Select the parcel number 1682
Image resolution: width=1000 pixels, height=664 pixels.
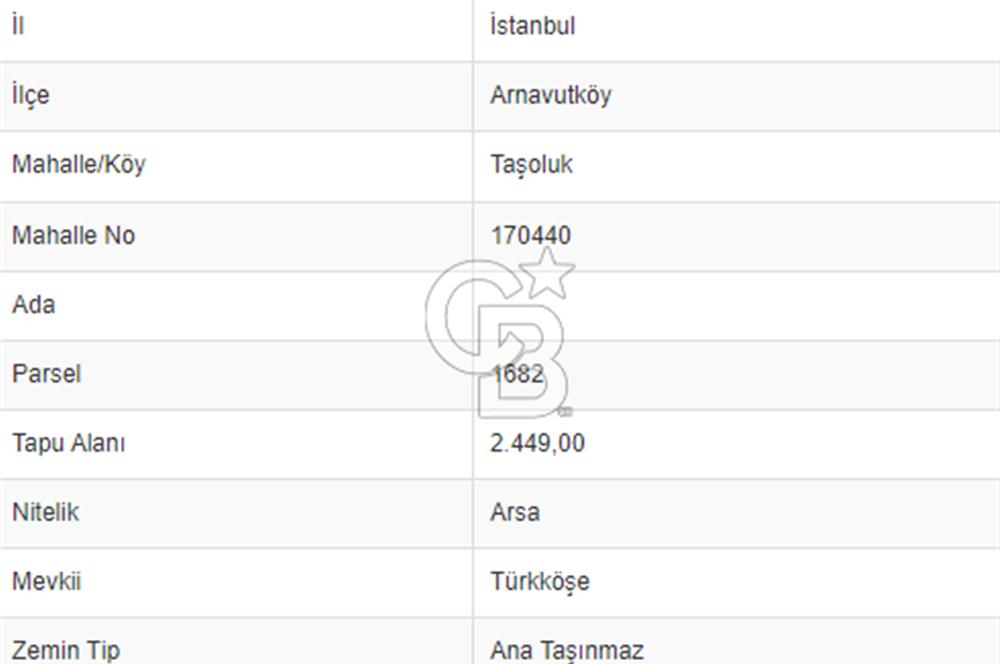tap(517, 373)
